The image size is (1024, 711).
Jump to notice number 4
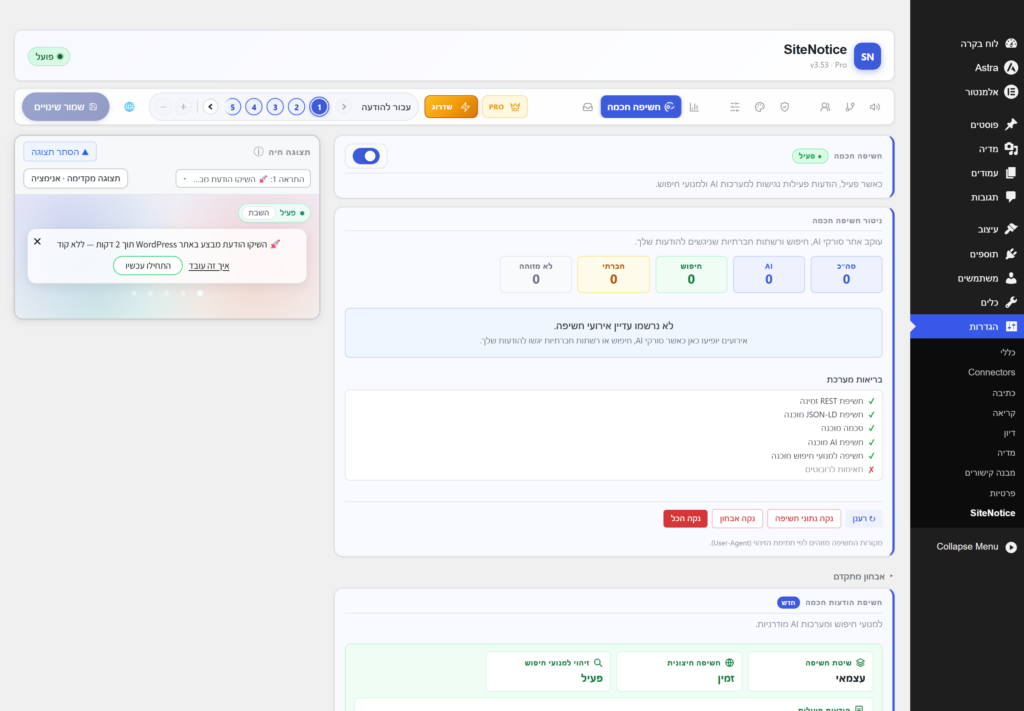point(253,107)
